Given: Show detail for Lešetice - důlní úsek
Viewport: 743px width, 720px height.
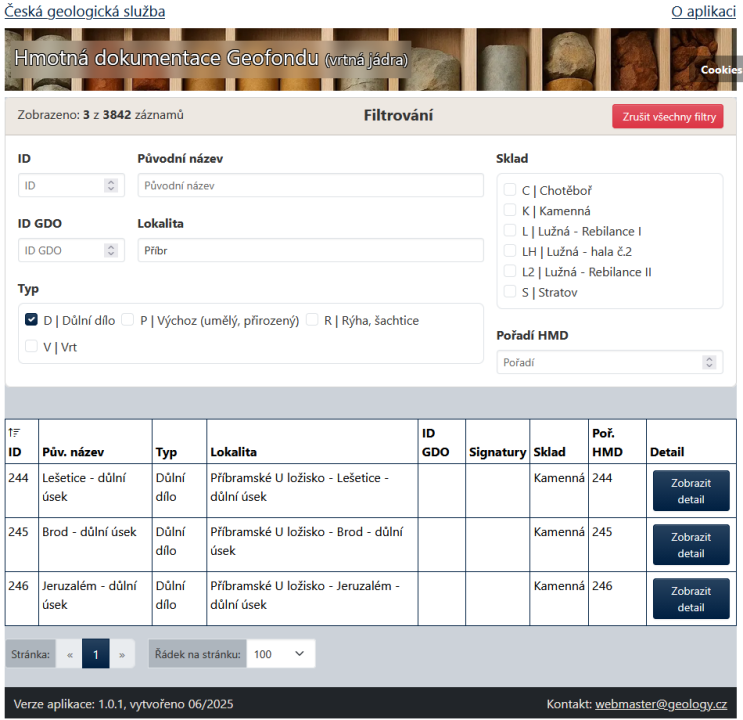Looking at the screenshot, I should (x=690, y=490).
